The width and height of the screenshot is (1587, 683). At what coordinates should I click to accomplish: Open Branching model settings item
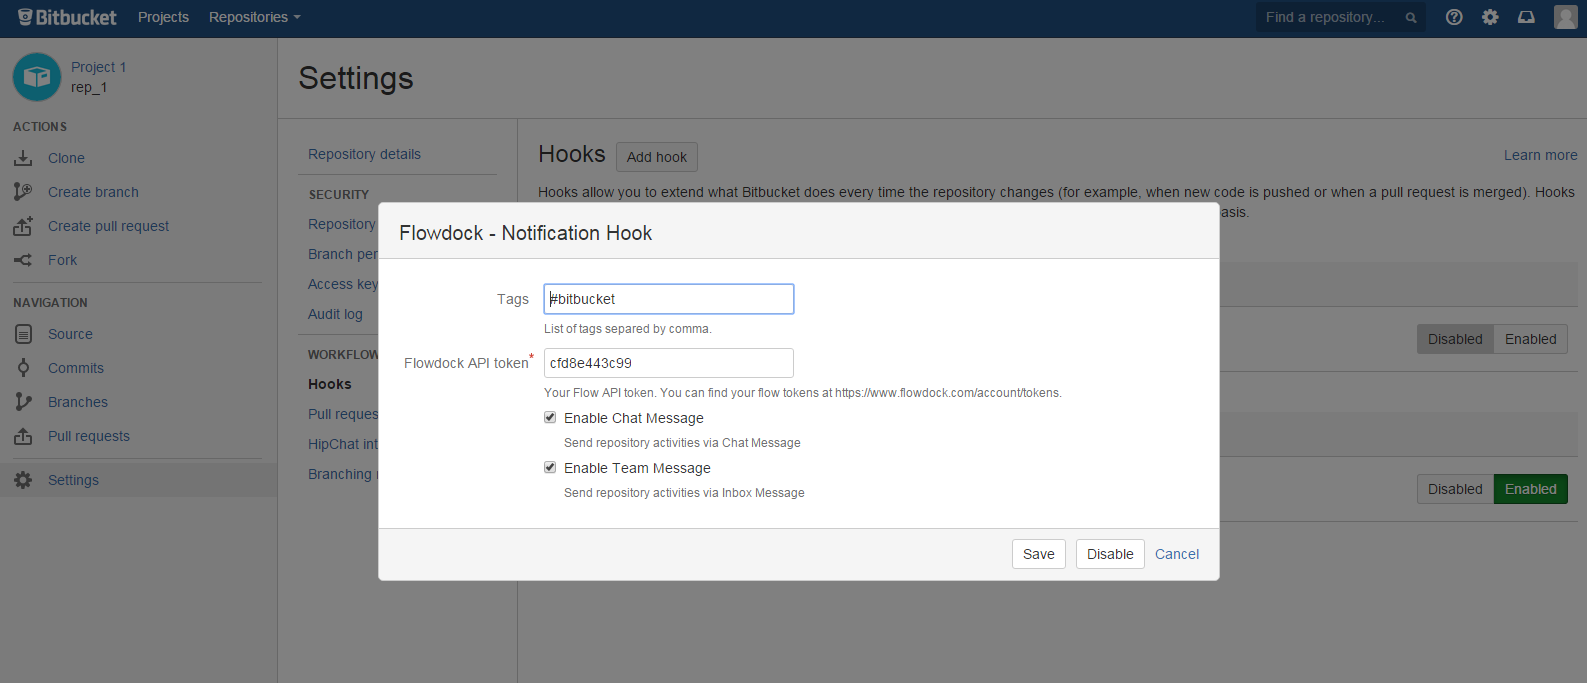(x=343, y=474)
